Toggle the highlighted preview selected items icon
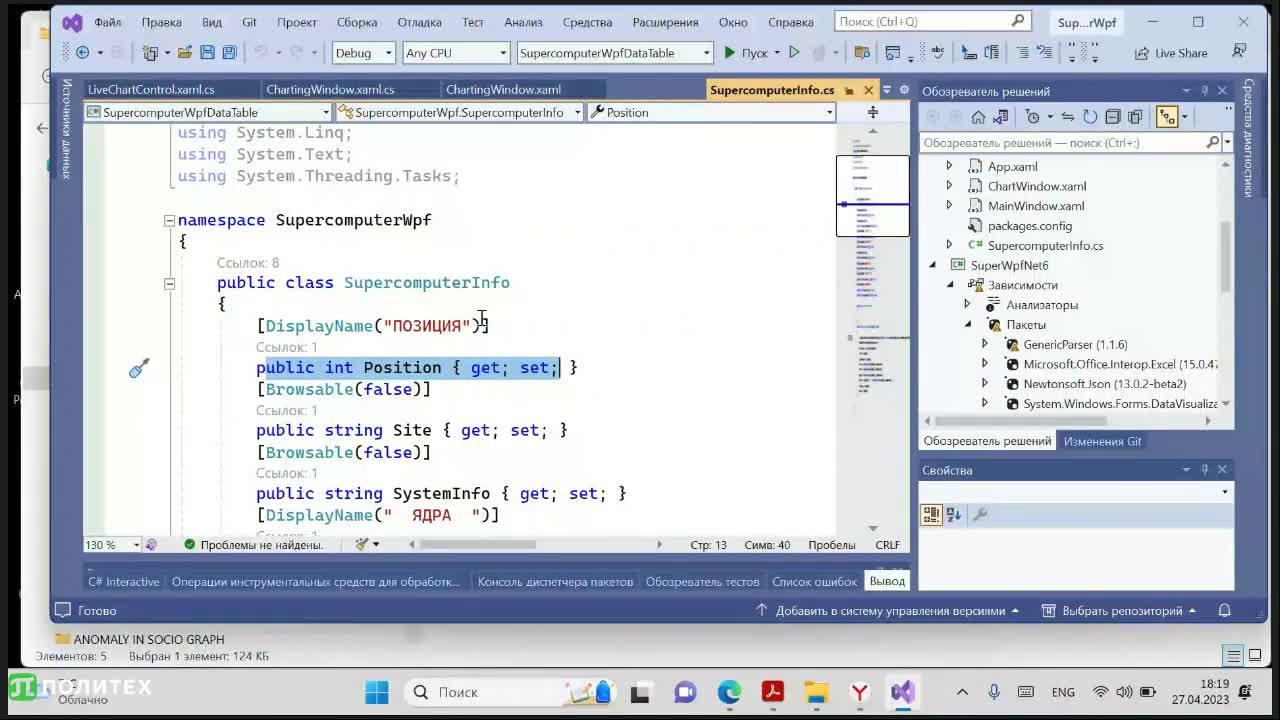This screenshot has height=720, width=1280. tap(1167, 117)
